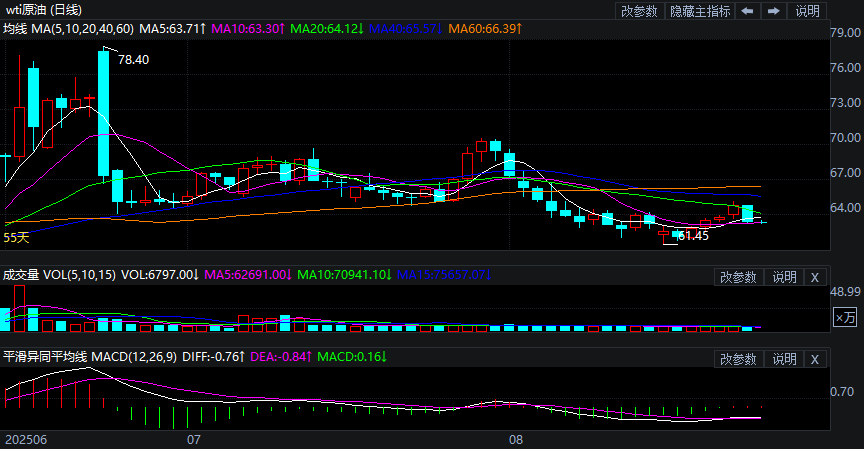Click the 61.45 low price marker
Screen dimensions: 864x449
(x=692, y=236)
